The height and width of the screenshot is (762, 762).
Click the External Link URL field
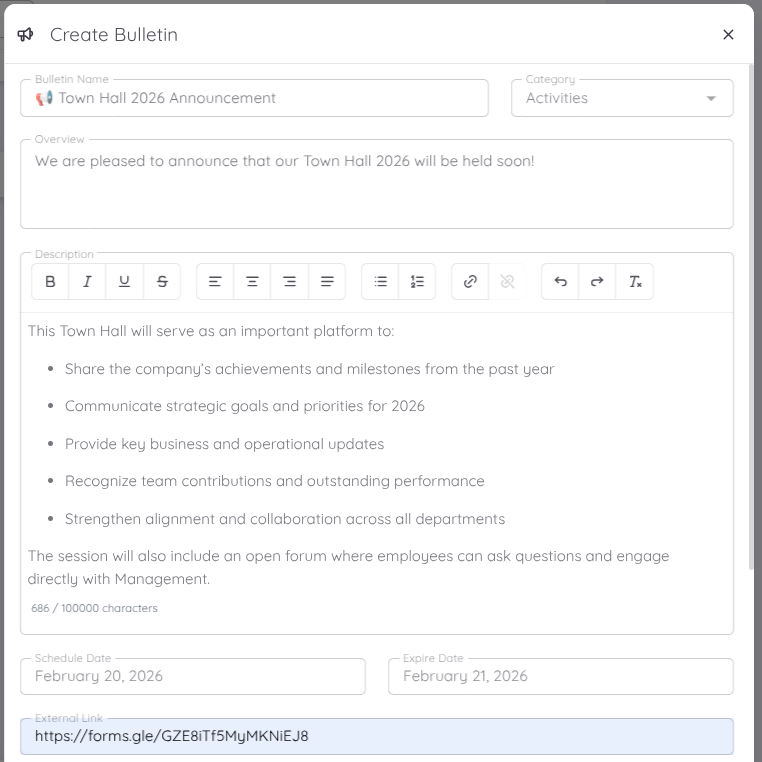click(376, 736)
